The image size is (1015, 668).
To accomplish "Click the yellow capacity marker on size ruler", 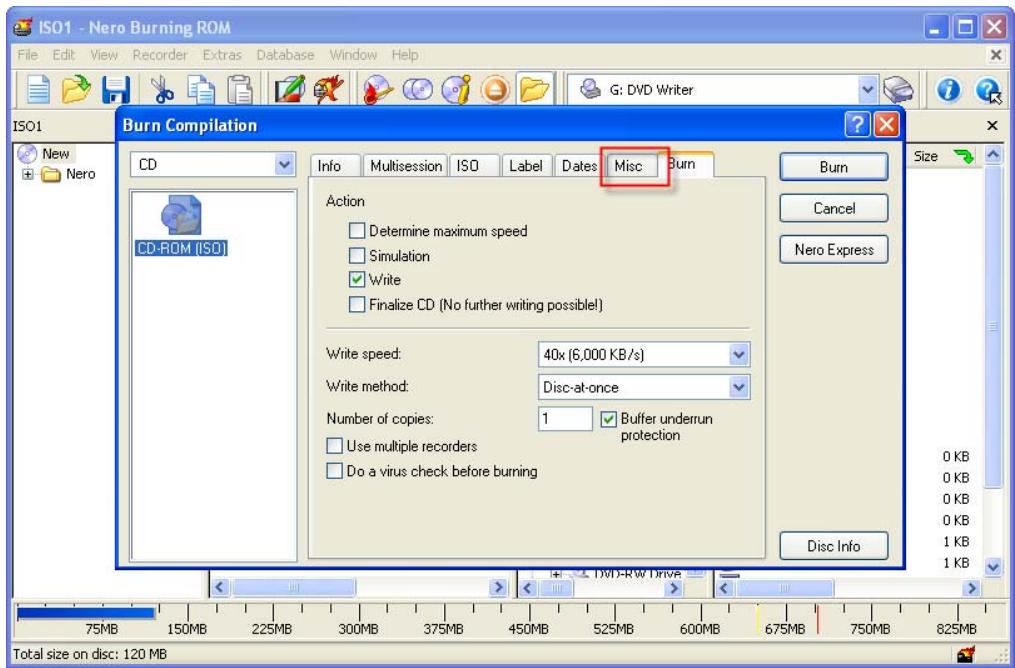I will click(757, 619).
